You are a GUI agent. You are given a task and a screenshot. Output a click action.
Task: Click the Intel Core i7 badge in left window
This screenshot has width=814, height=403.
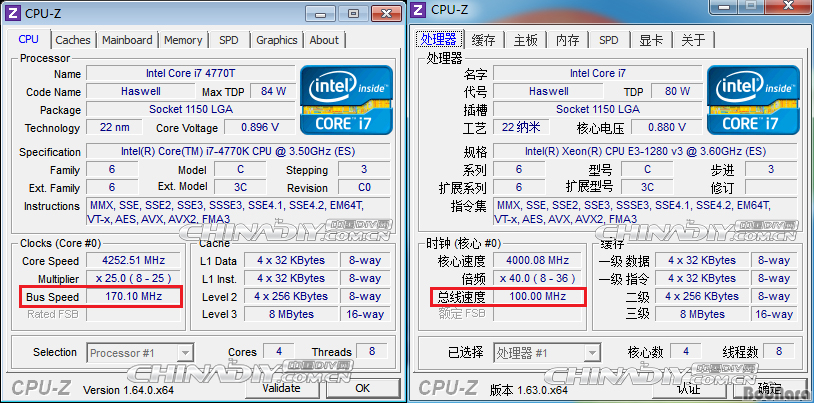tap(347, 100)
